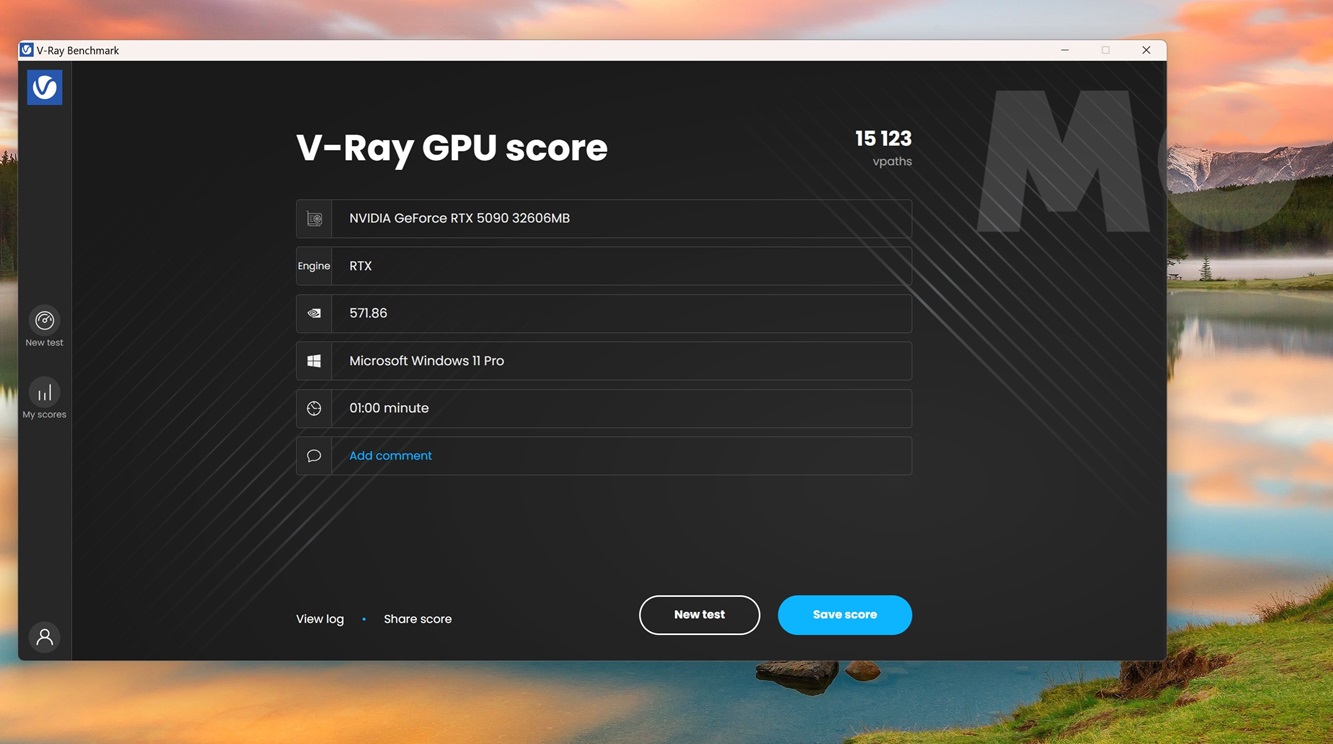
Task: Click the NVIDIA driver icon next to 571.86
Action: click(314, 314)
